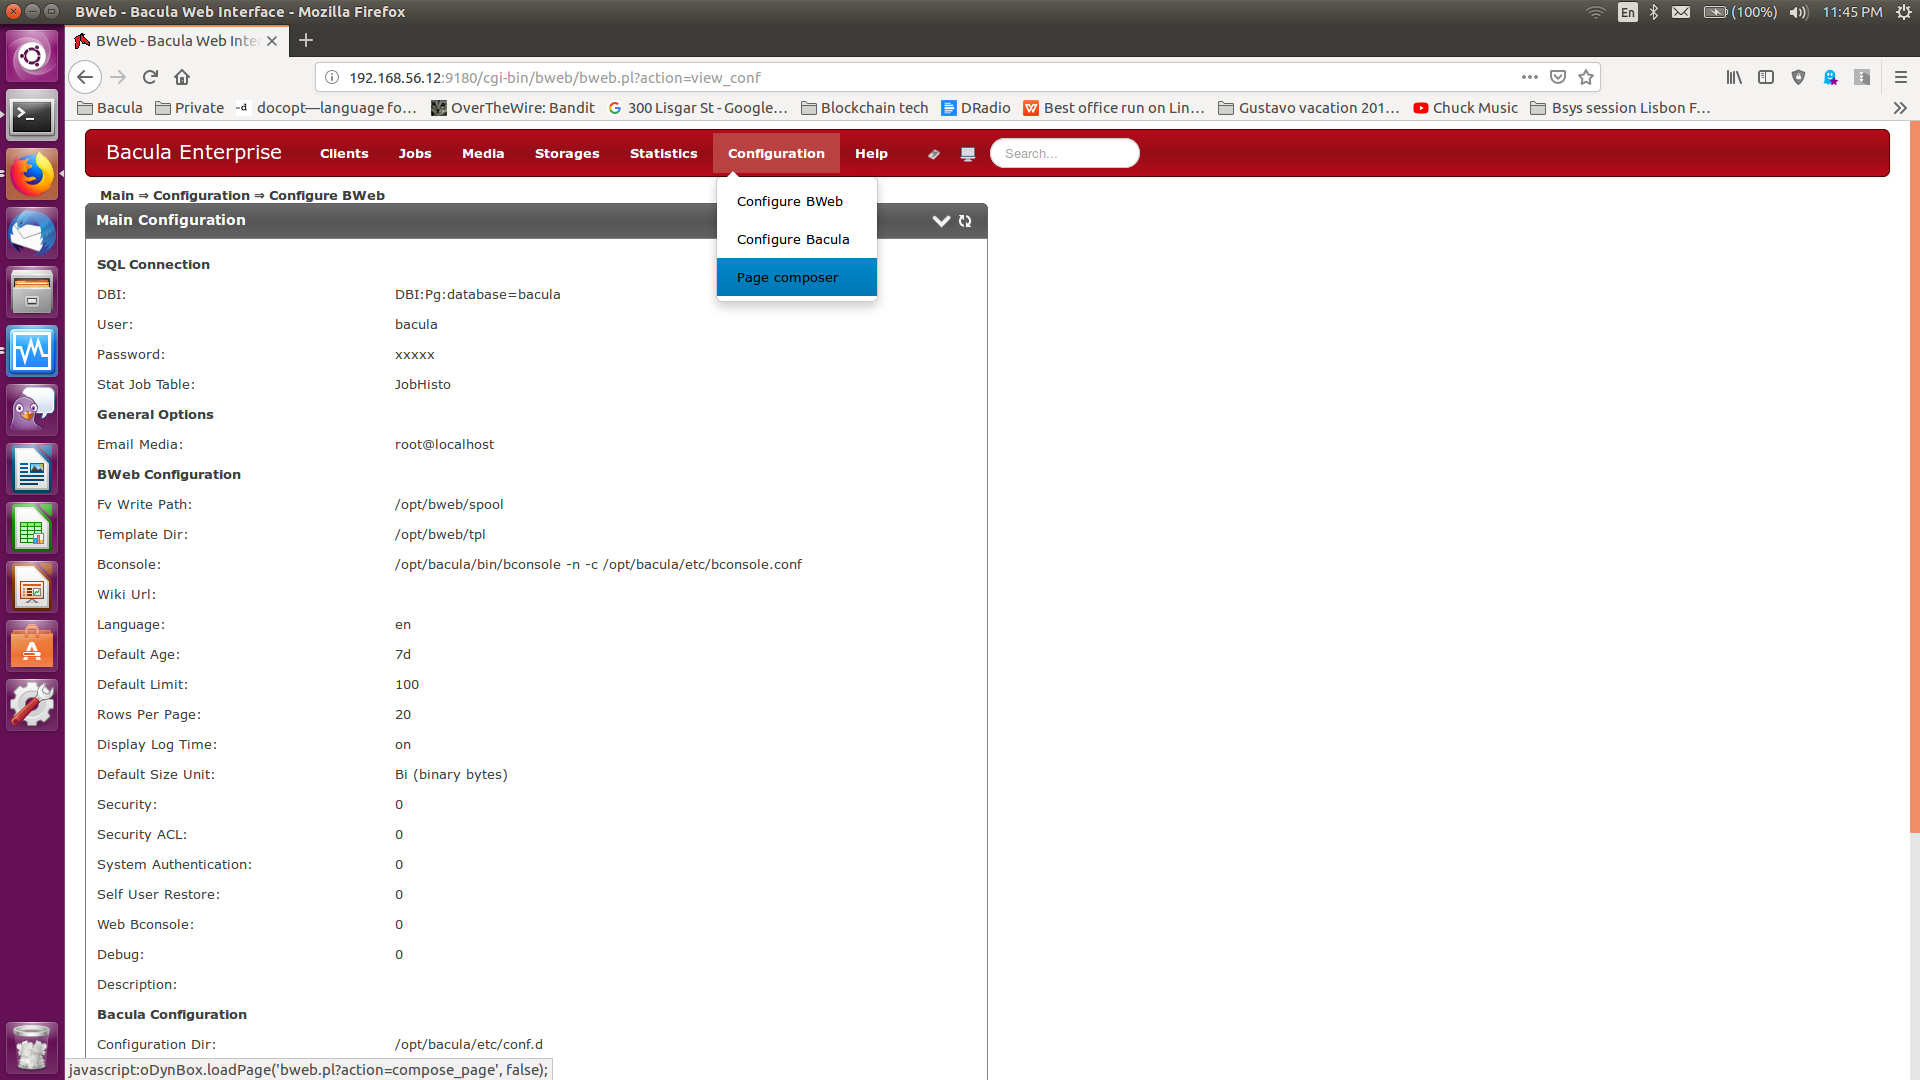Open the Statistics menu
Image resolution: width=1920 pixels, height=1080 pixels.
[x=664, y=153]
